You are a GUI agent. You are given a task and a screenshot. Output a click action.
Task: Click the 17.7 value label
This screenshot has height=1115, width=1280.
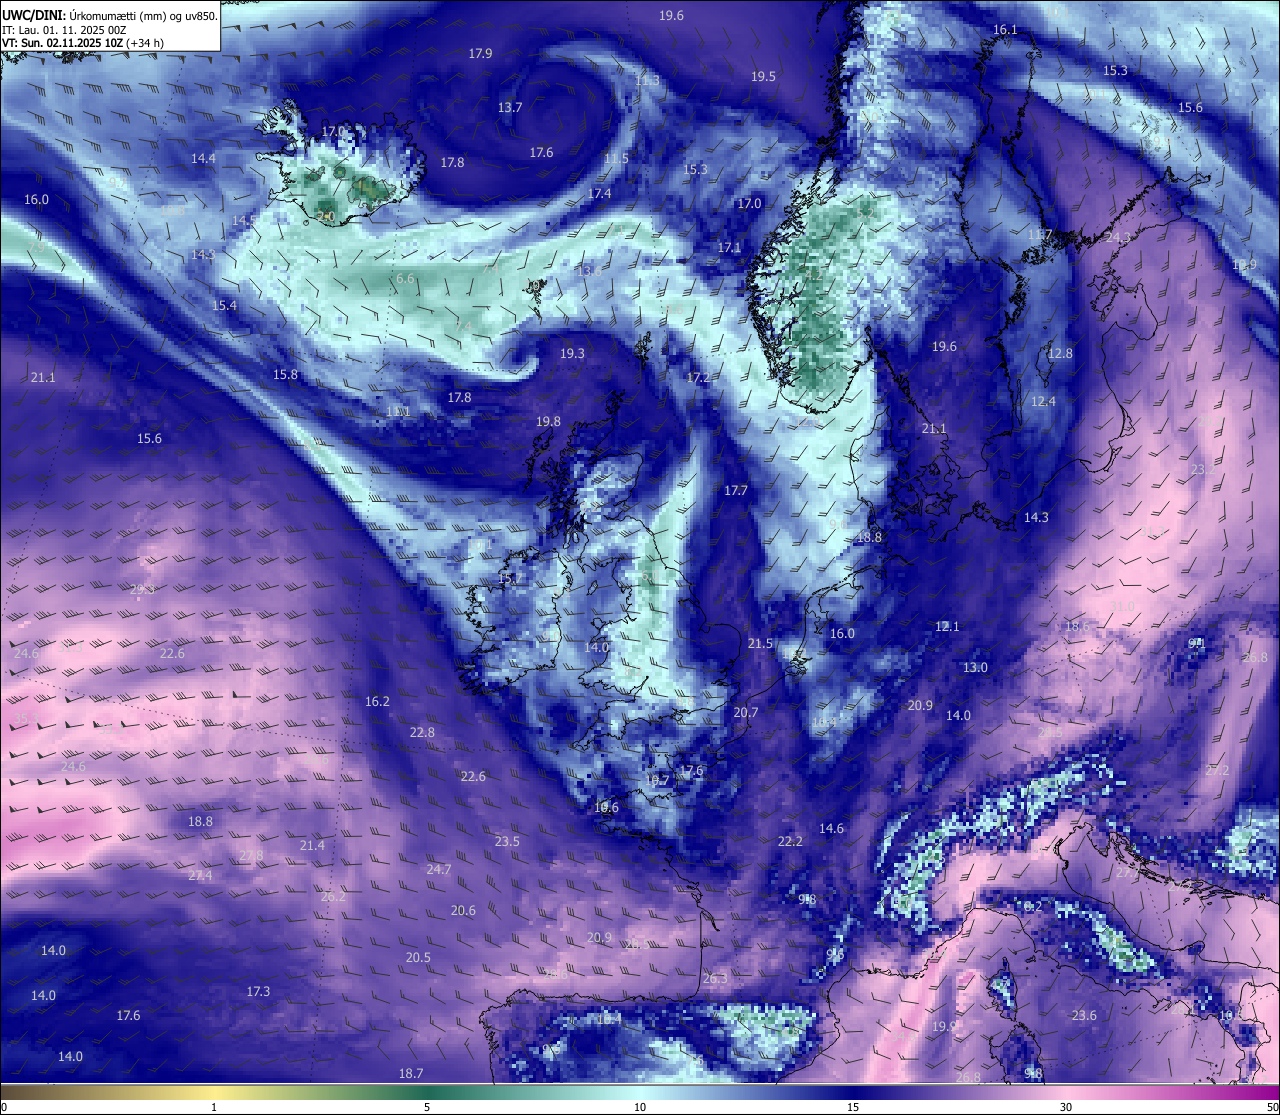(736, 491)
